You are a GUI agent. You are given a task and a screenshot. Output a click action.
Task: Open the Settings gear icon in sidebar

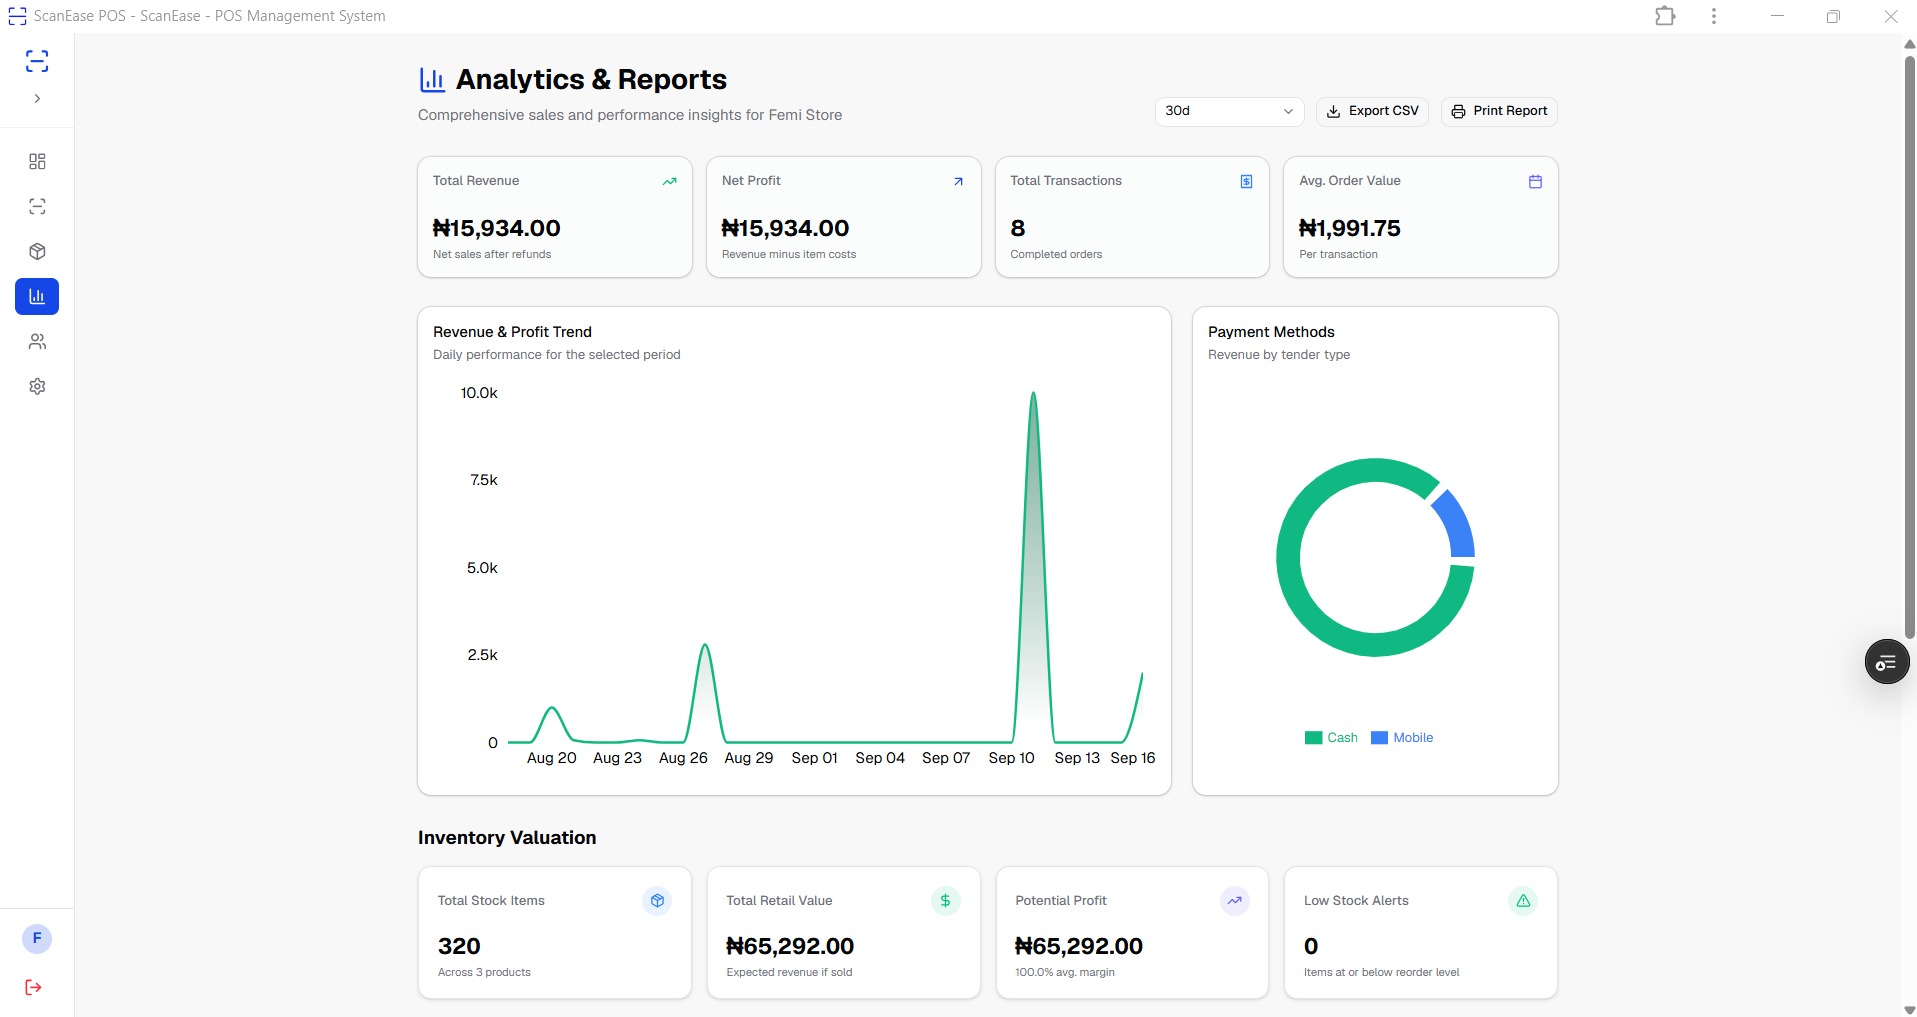click(x=37, y=386)
